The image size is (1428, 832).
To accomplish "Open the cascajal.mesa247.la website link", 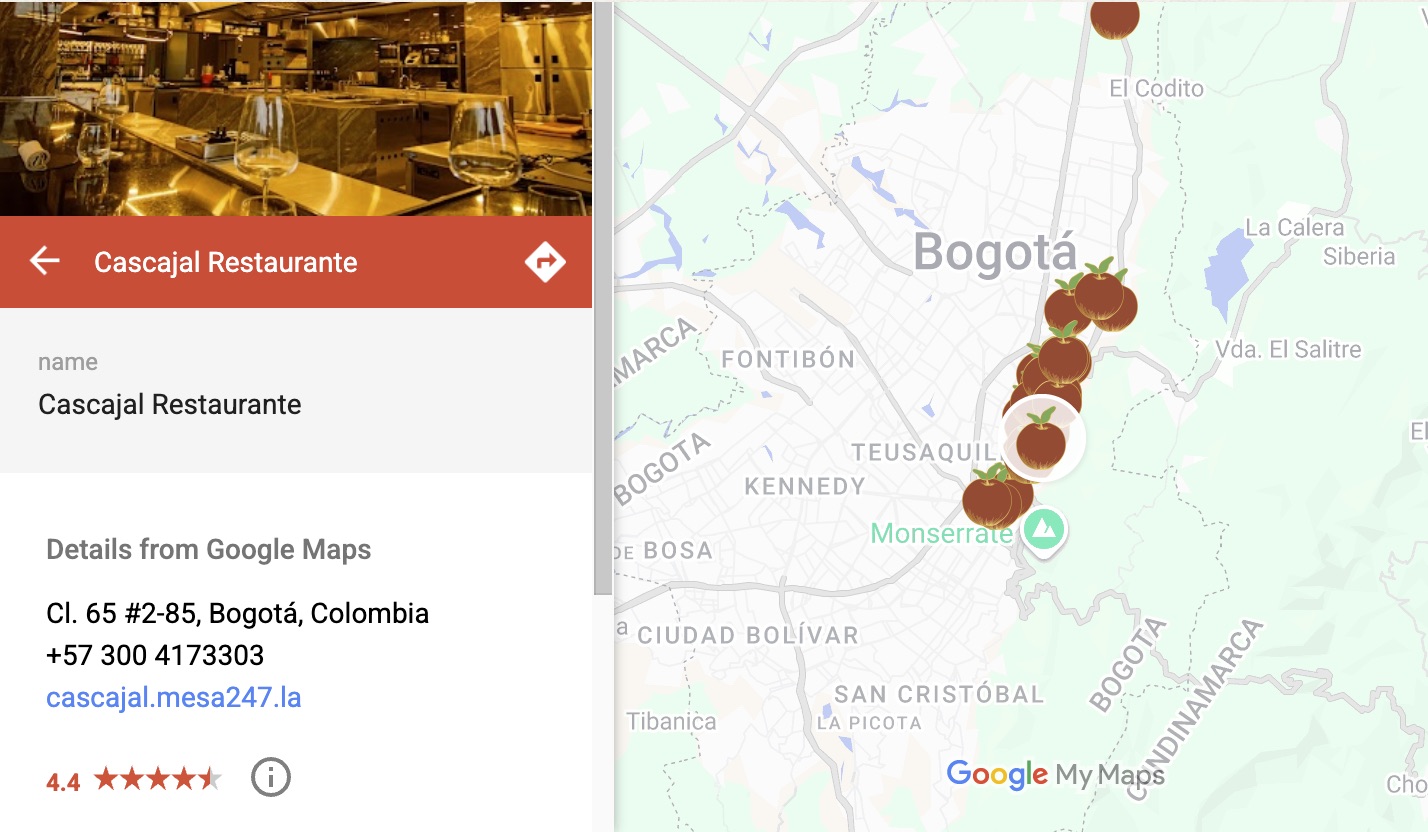I will [174, 697].
